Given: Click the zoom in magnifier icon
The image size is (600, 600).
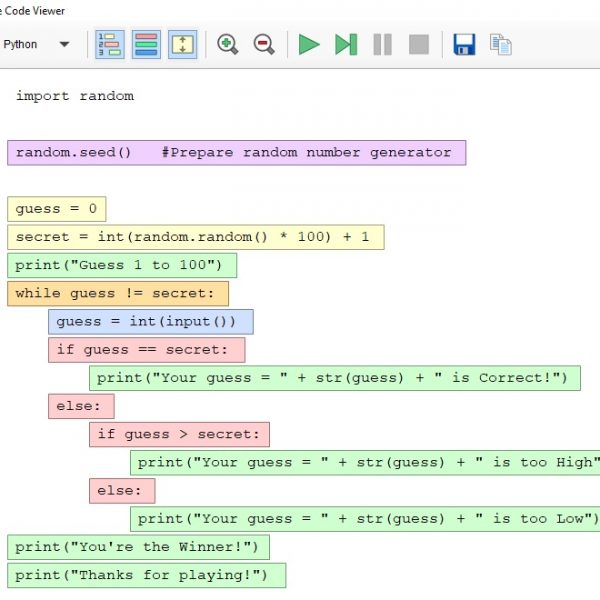Looking at the screenshot, I should [x=228, y=44].
